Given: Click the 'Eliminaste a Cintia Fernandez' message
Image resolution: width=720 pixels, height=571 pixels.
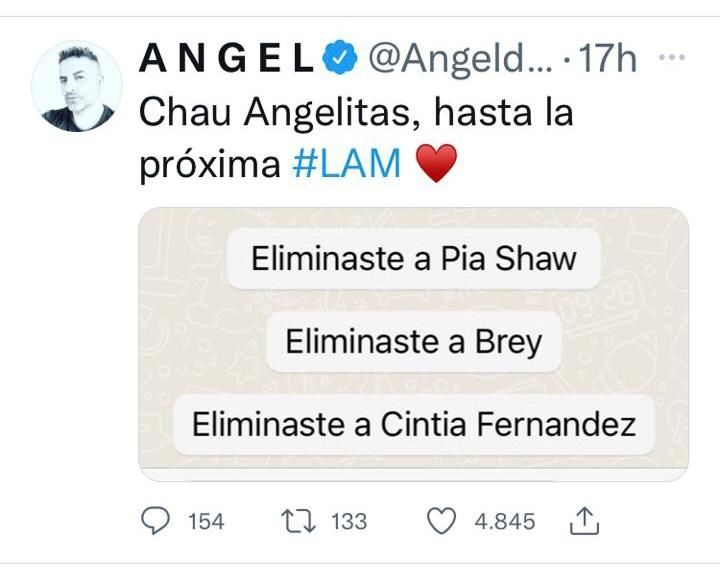Looking at the screenshot, I should (414, 425).
